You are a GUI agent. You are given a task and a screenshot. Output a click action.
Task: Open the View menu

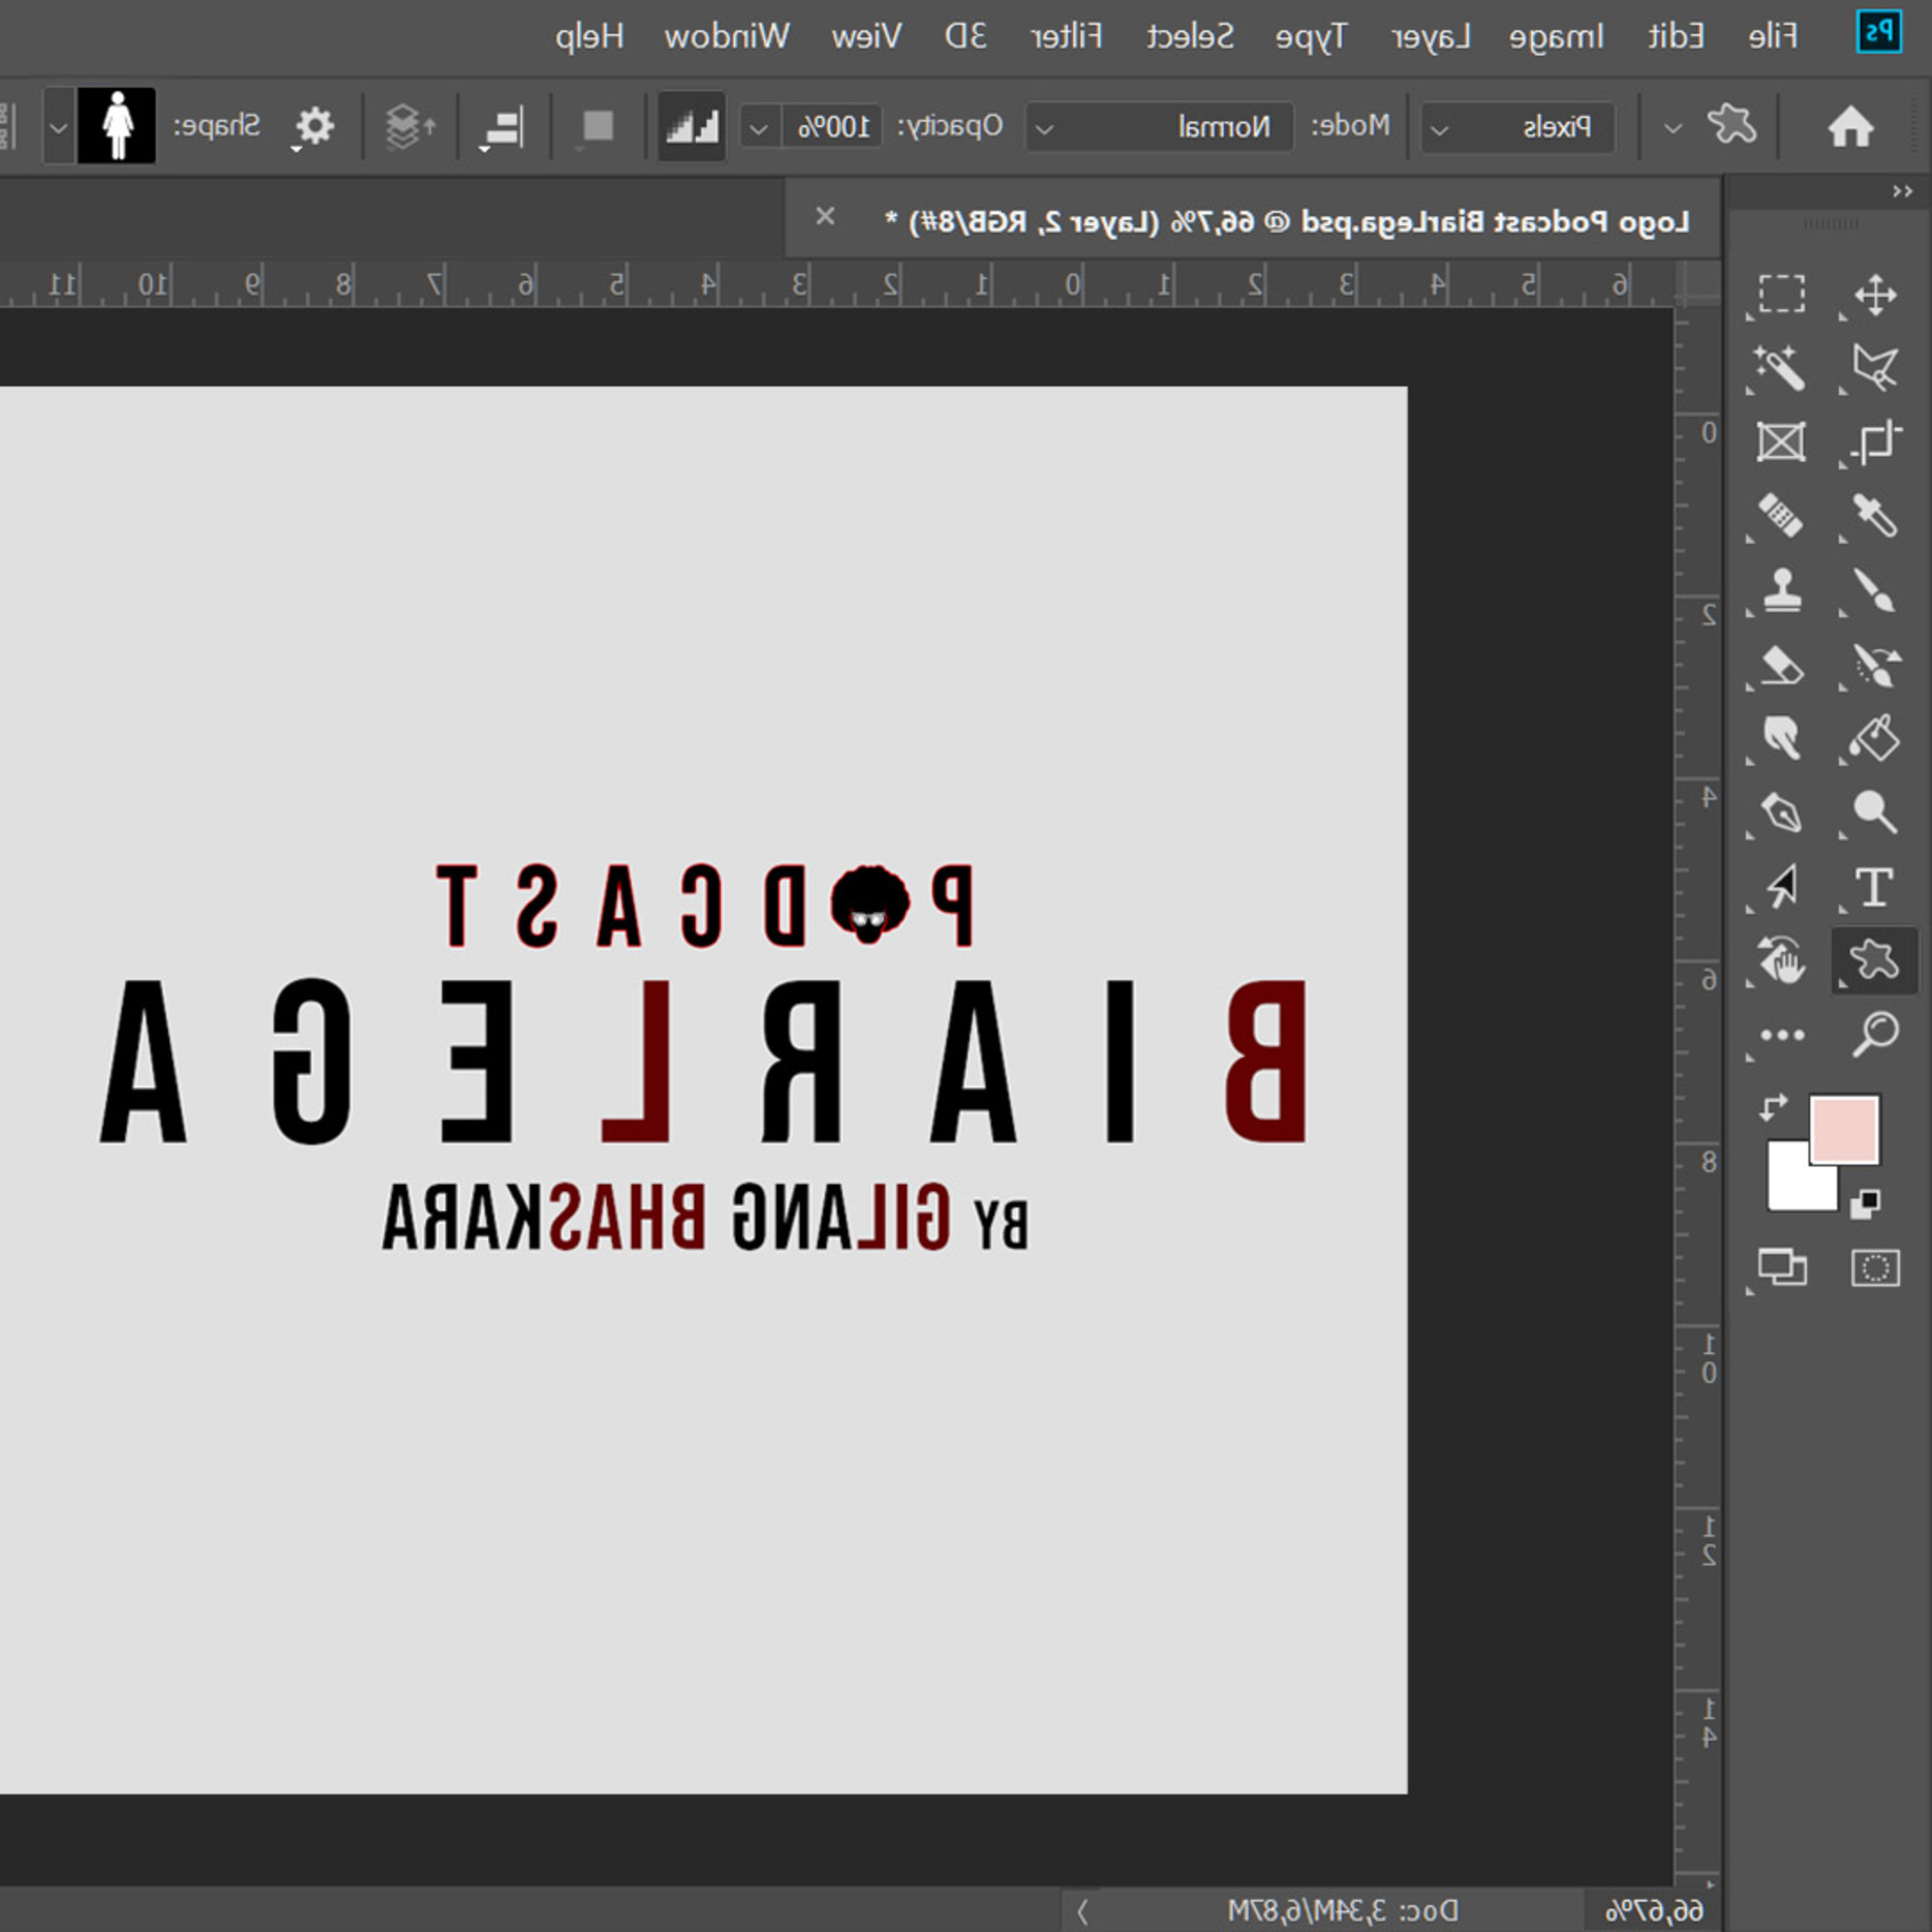tap(866, 37)
